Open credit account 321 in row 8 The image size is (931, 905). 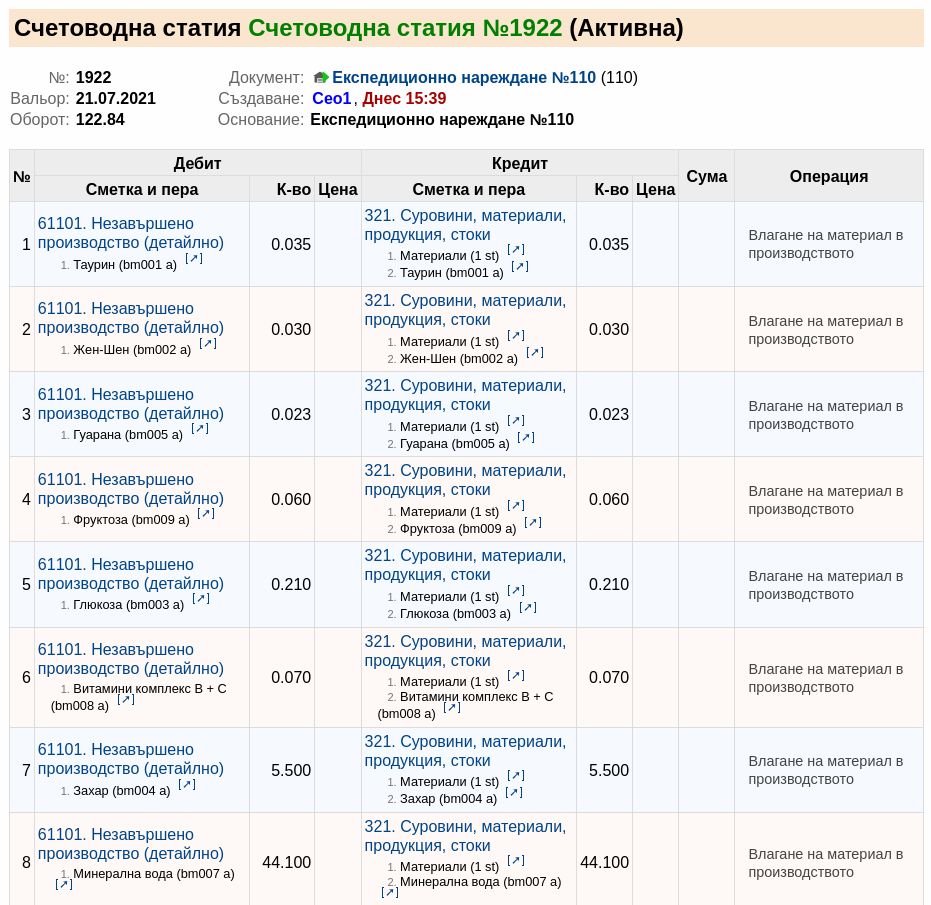(465, 836)
